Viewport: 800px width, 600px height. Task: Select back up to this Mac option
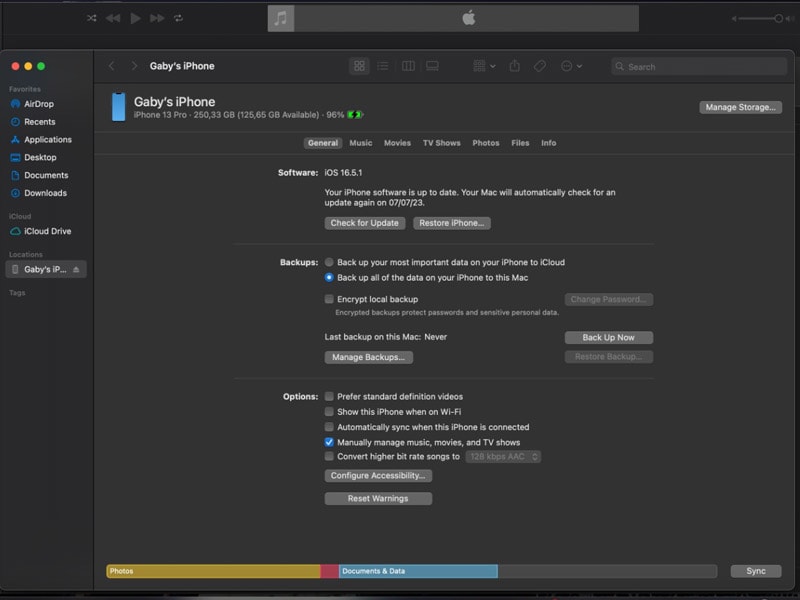pos(329,278)
